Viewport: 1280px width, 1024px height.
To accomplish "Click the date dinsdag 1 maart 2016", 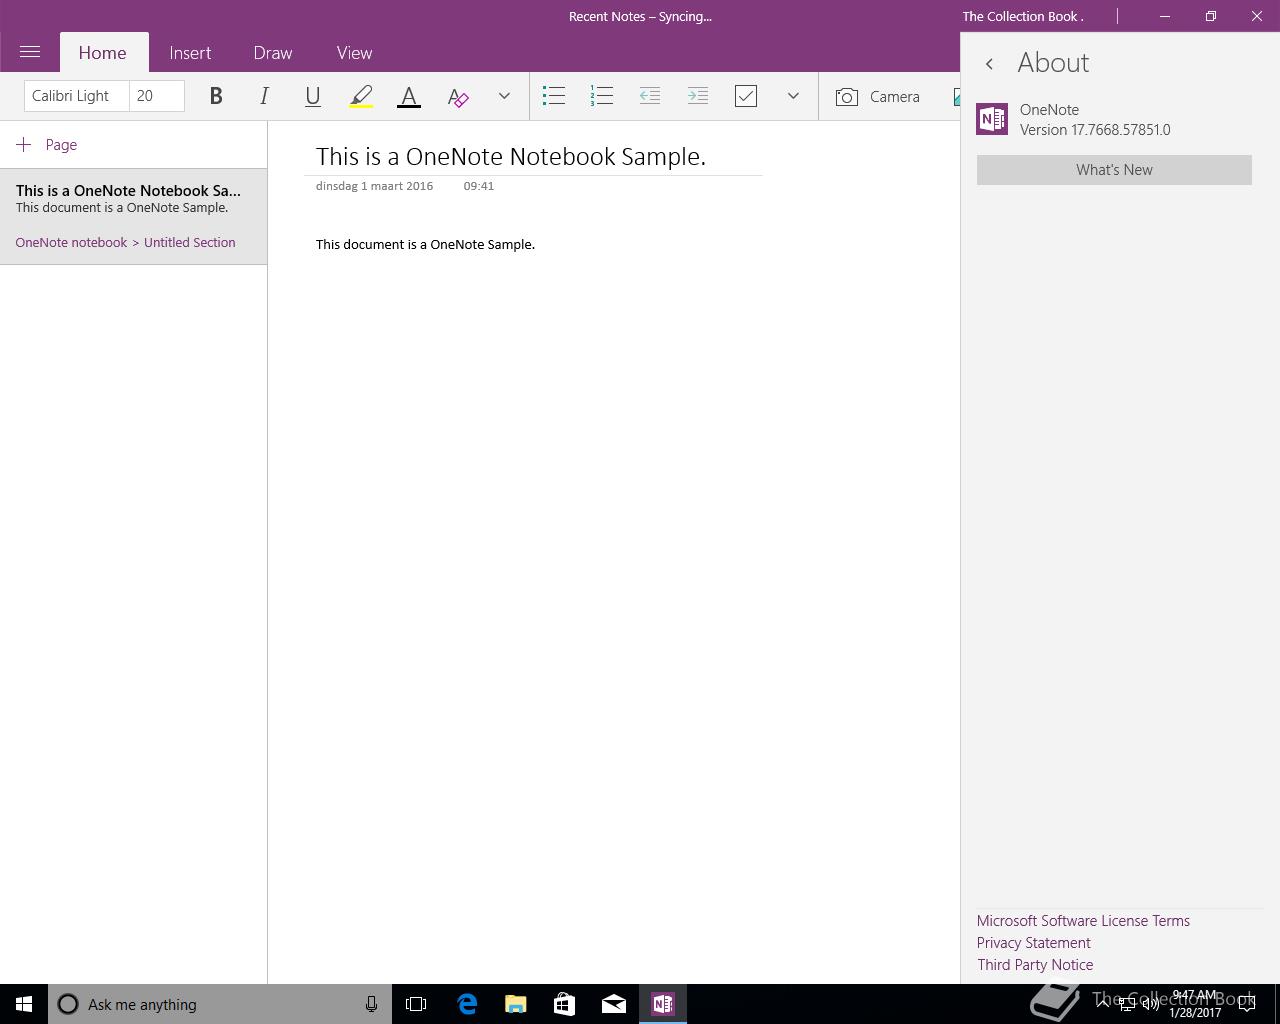I will 374,186.
